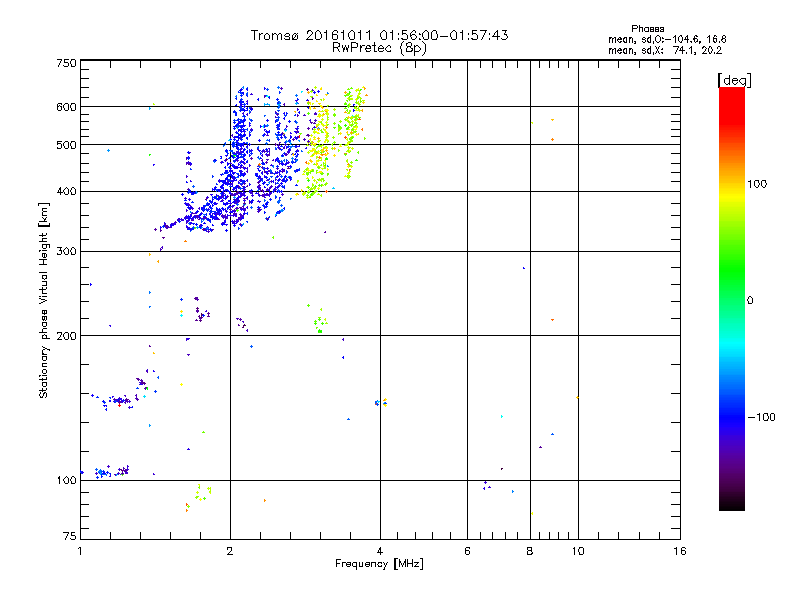Image resolution: width=800 pixels, height=600 pixels.
Task: Click colorbar tick label '-100'
Action: [x=761, y=417]
